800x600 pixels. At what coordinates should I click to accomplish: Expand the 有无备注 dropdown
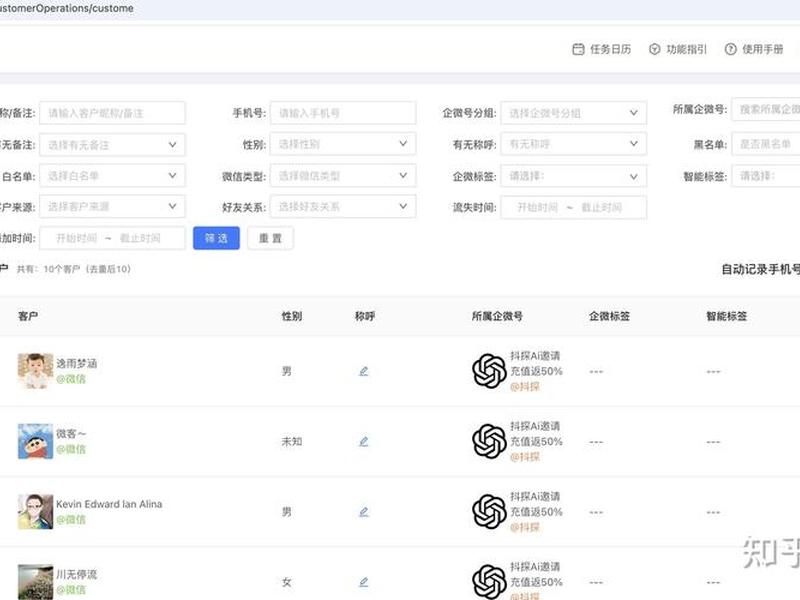coord(112,145)
